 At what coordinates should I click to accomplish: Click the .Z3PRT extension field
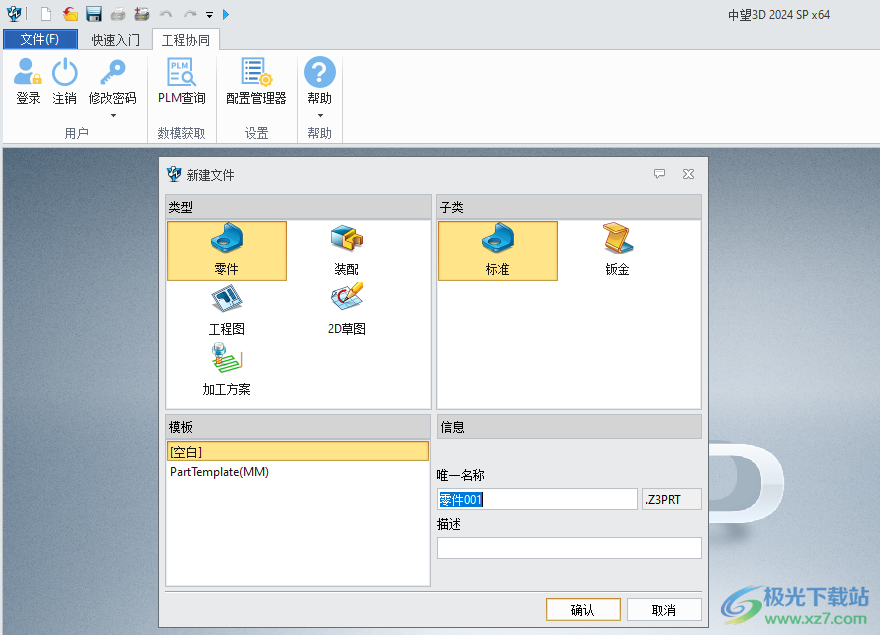click(x=672, y=499)
